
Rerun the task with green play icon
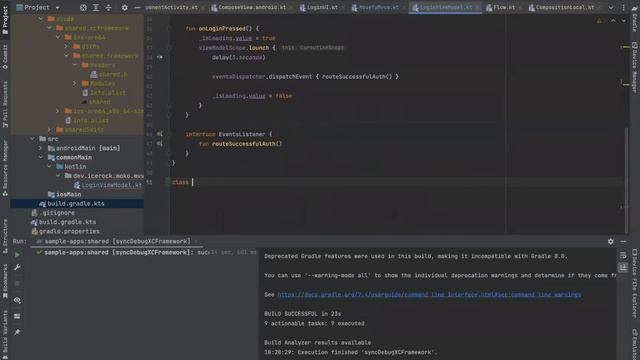click(x=17, y=255)
